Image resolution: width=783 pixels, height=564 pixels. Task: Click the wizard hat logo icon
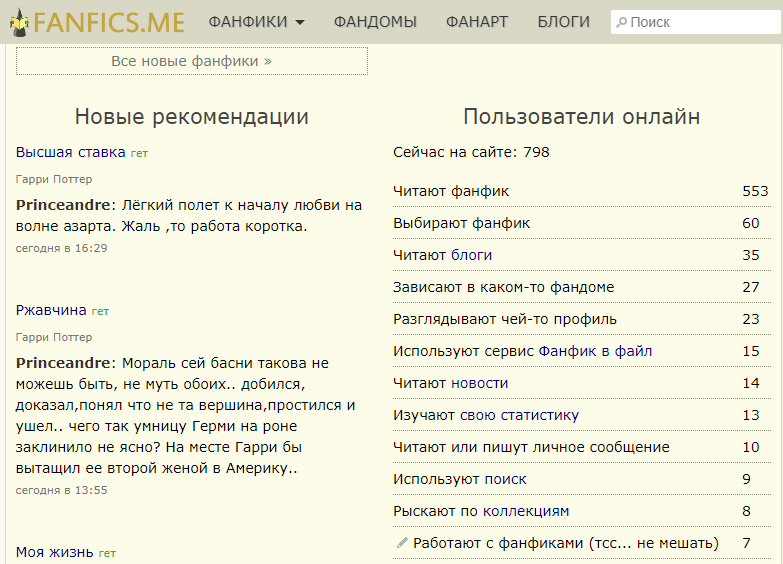(19, 22)
